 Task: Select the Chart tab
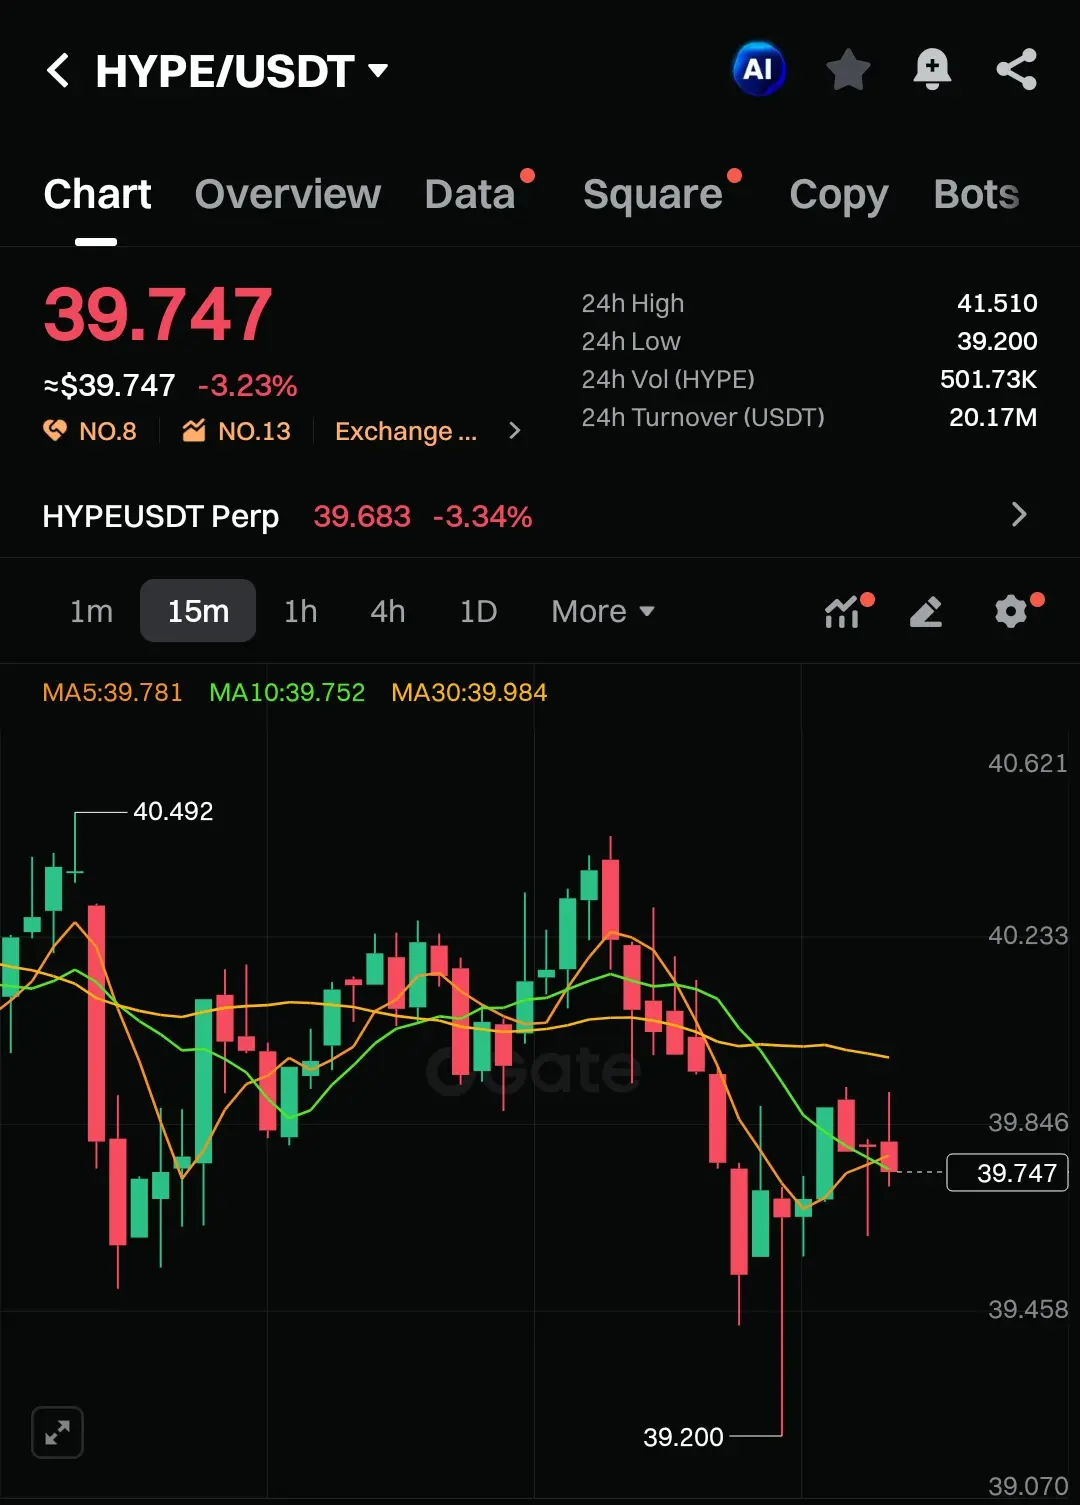(x=97, y=194)
